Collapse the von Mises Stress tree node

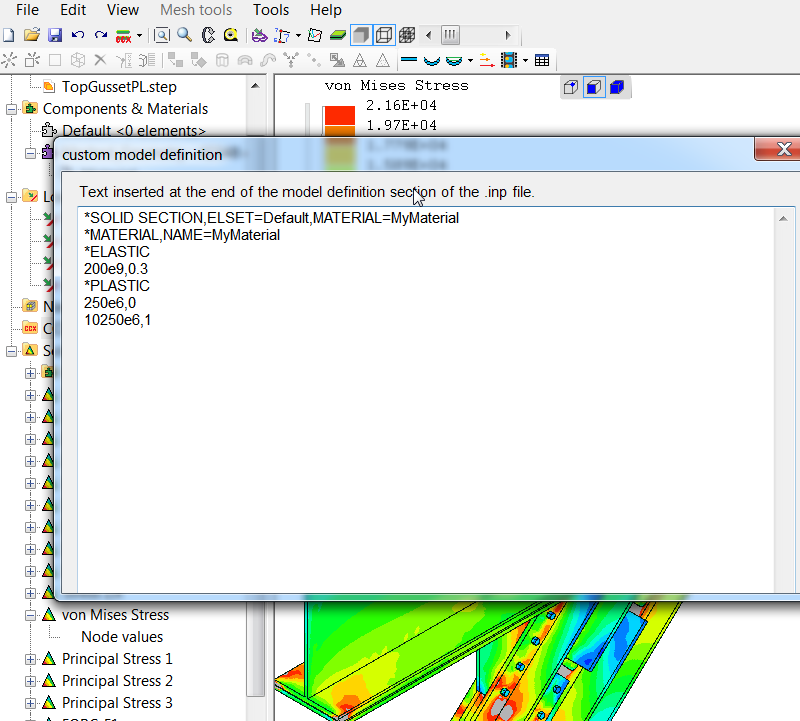(30, 615)
